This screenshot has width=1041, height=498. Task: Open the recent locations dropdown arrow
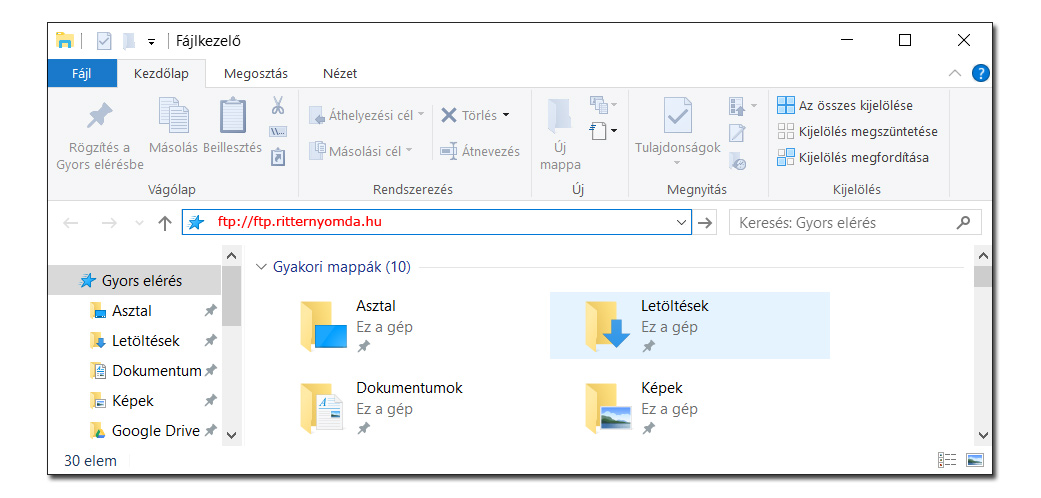tap(139, 224)
